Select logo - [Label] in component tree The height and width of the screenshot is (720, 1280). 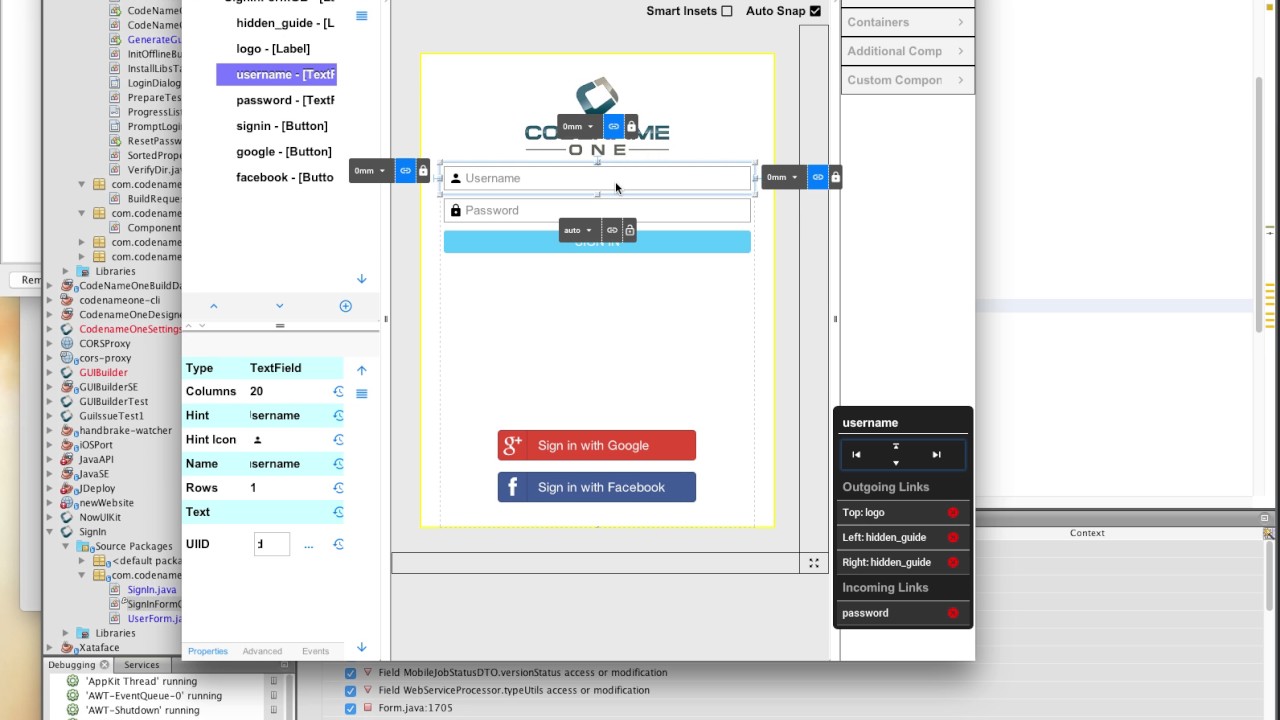273,48
